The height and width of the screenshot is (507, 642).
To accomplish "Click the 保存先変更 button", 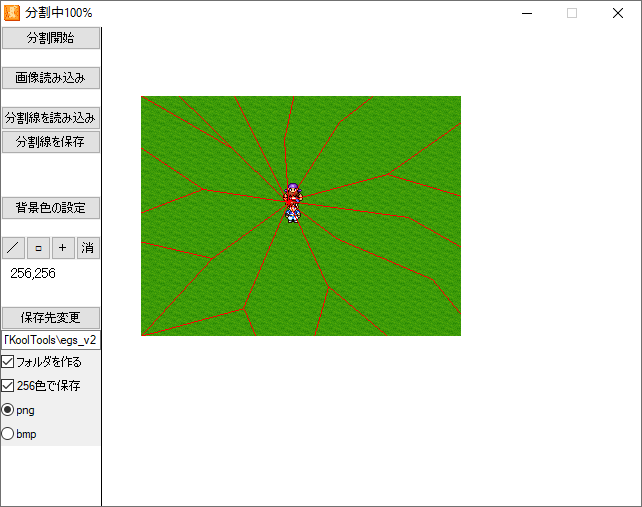I will pyautogui.click(x=51, y=318).
